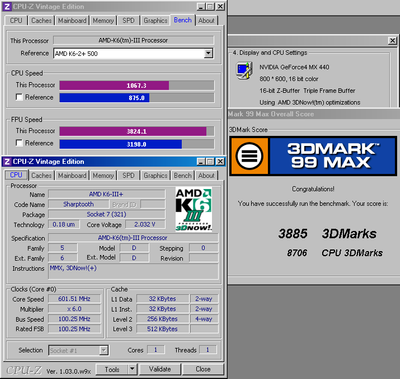
Task: Click the Multiplier value x 6.0
Action: 74,309
